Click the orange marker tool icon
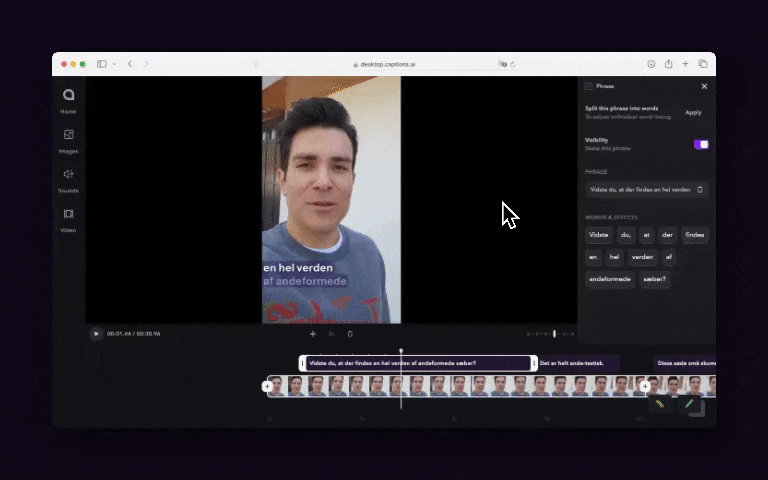 pos(660,404)
